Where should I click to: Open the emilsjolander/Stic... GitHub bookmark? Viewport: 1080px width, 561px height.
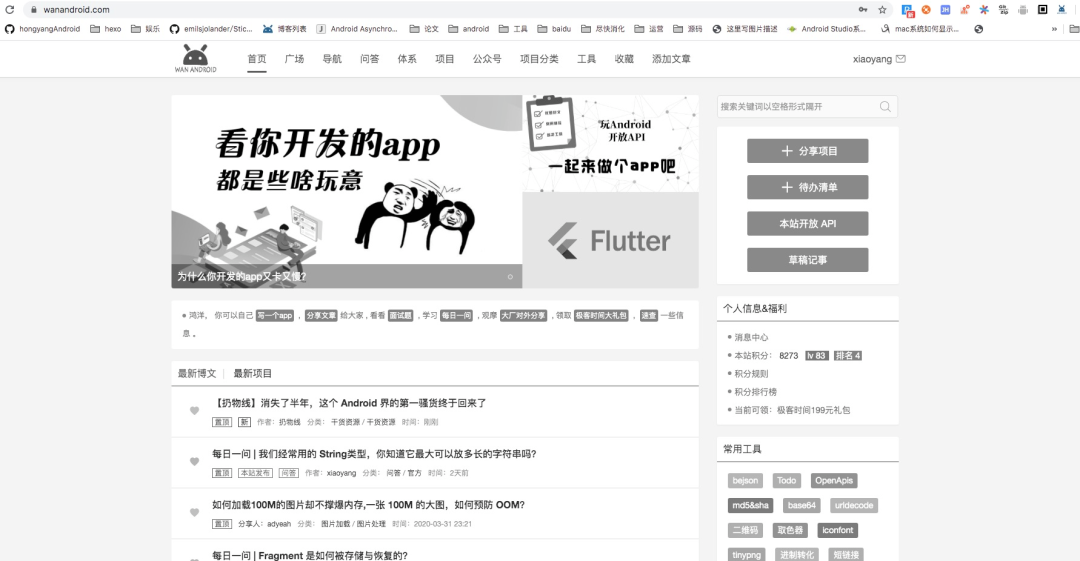211,29
